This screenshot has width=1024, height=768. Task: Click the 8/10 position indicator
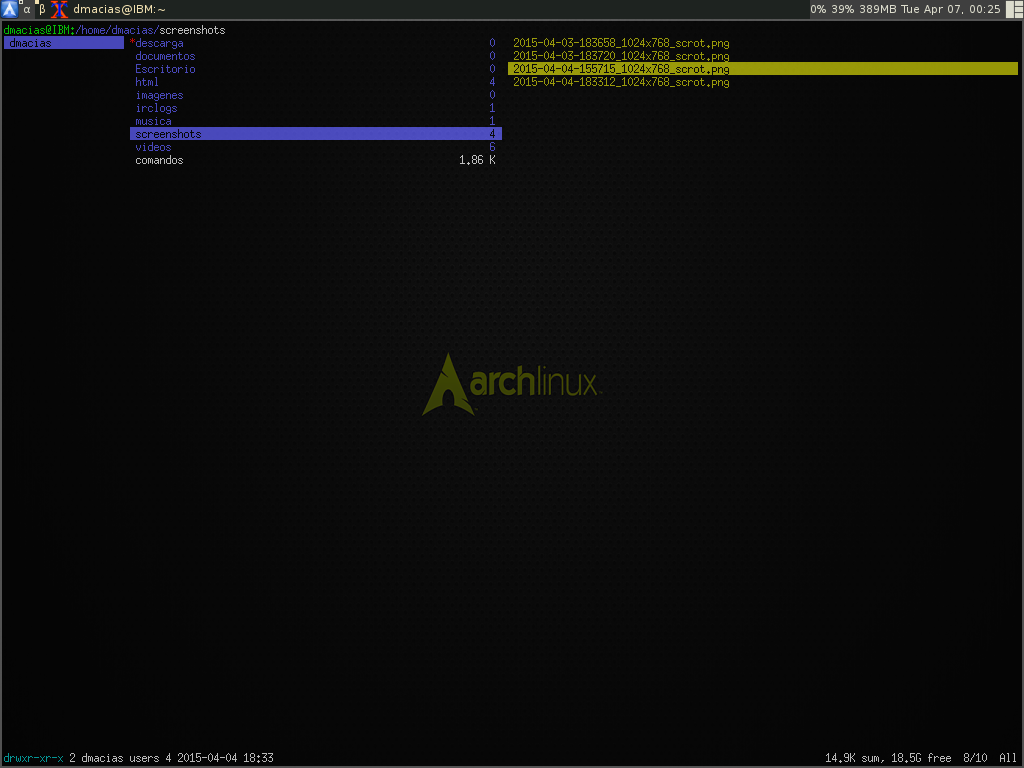tap(975, 758)
